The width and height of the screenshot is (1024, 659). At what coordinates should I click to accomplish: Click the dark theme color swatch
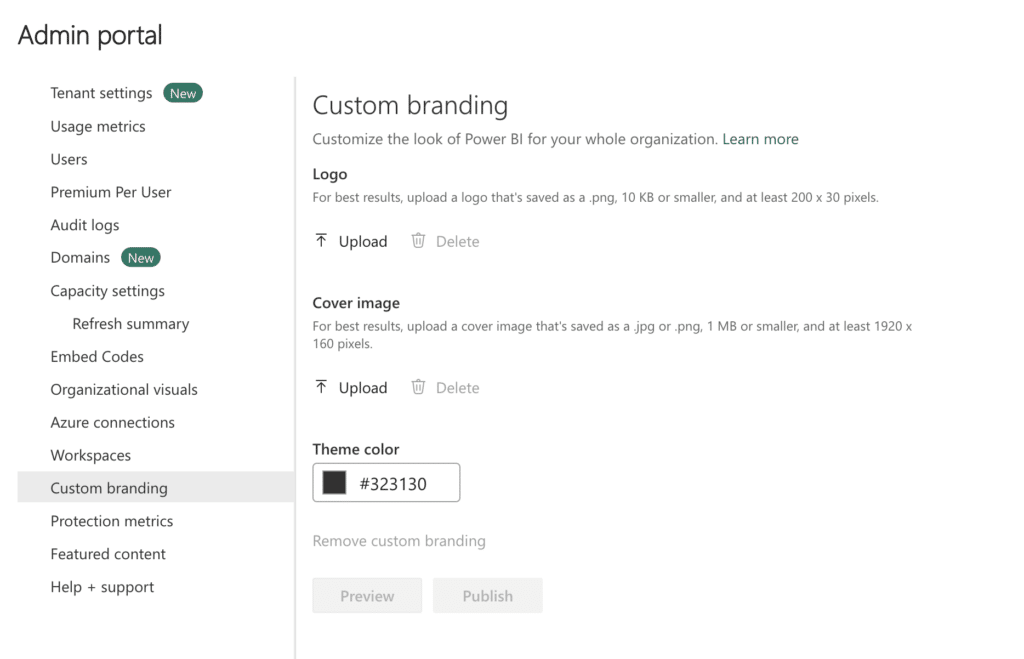tap(334, 483)
